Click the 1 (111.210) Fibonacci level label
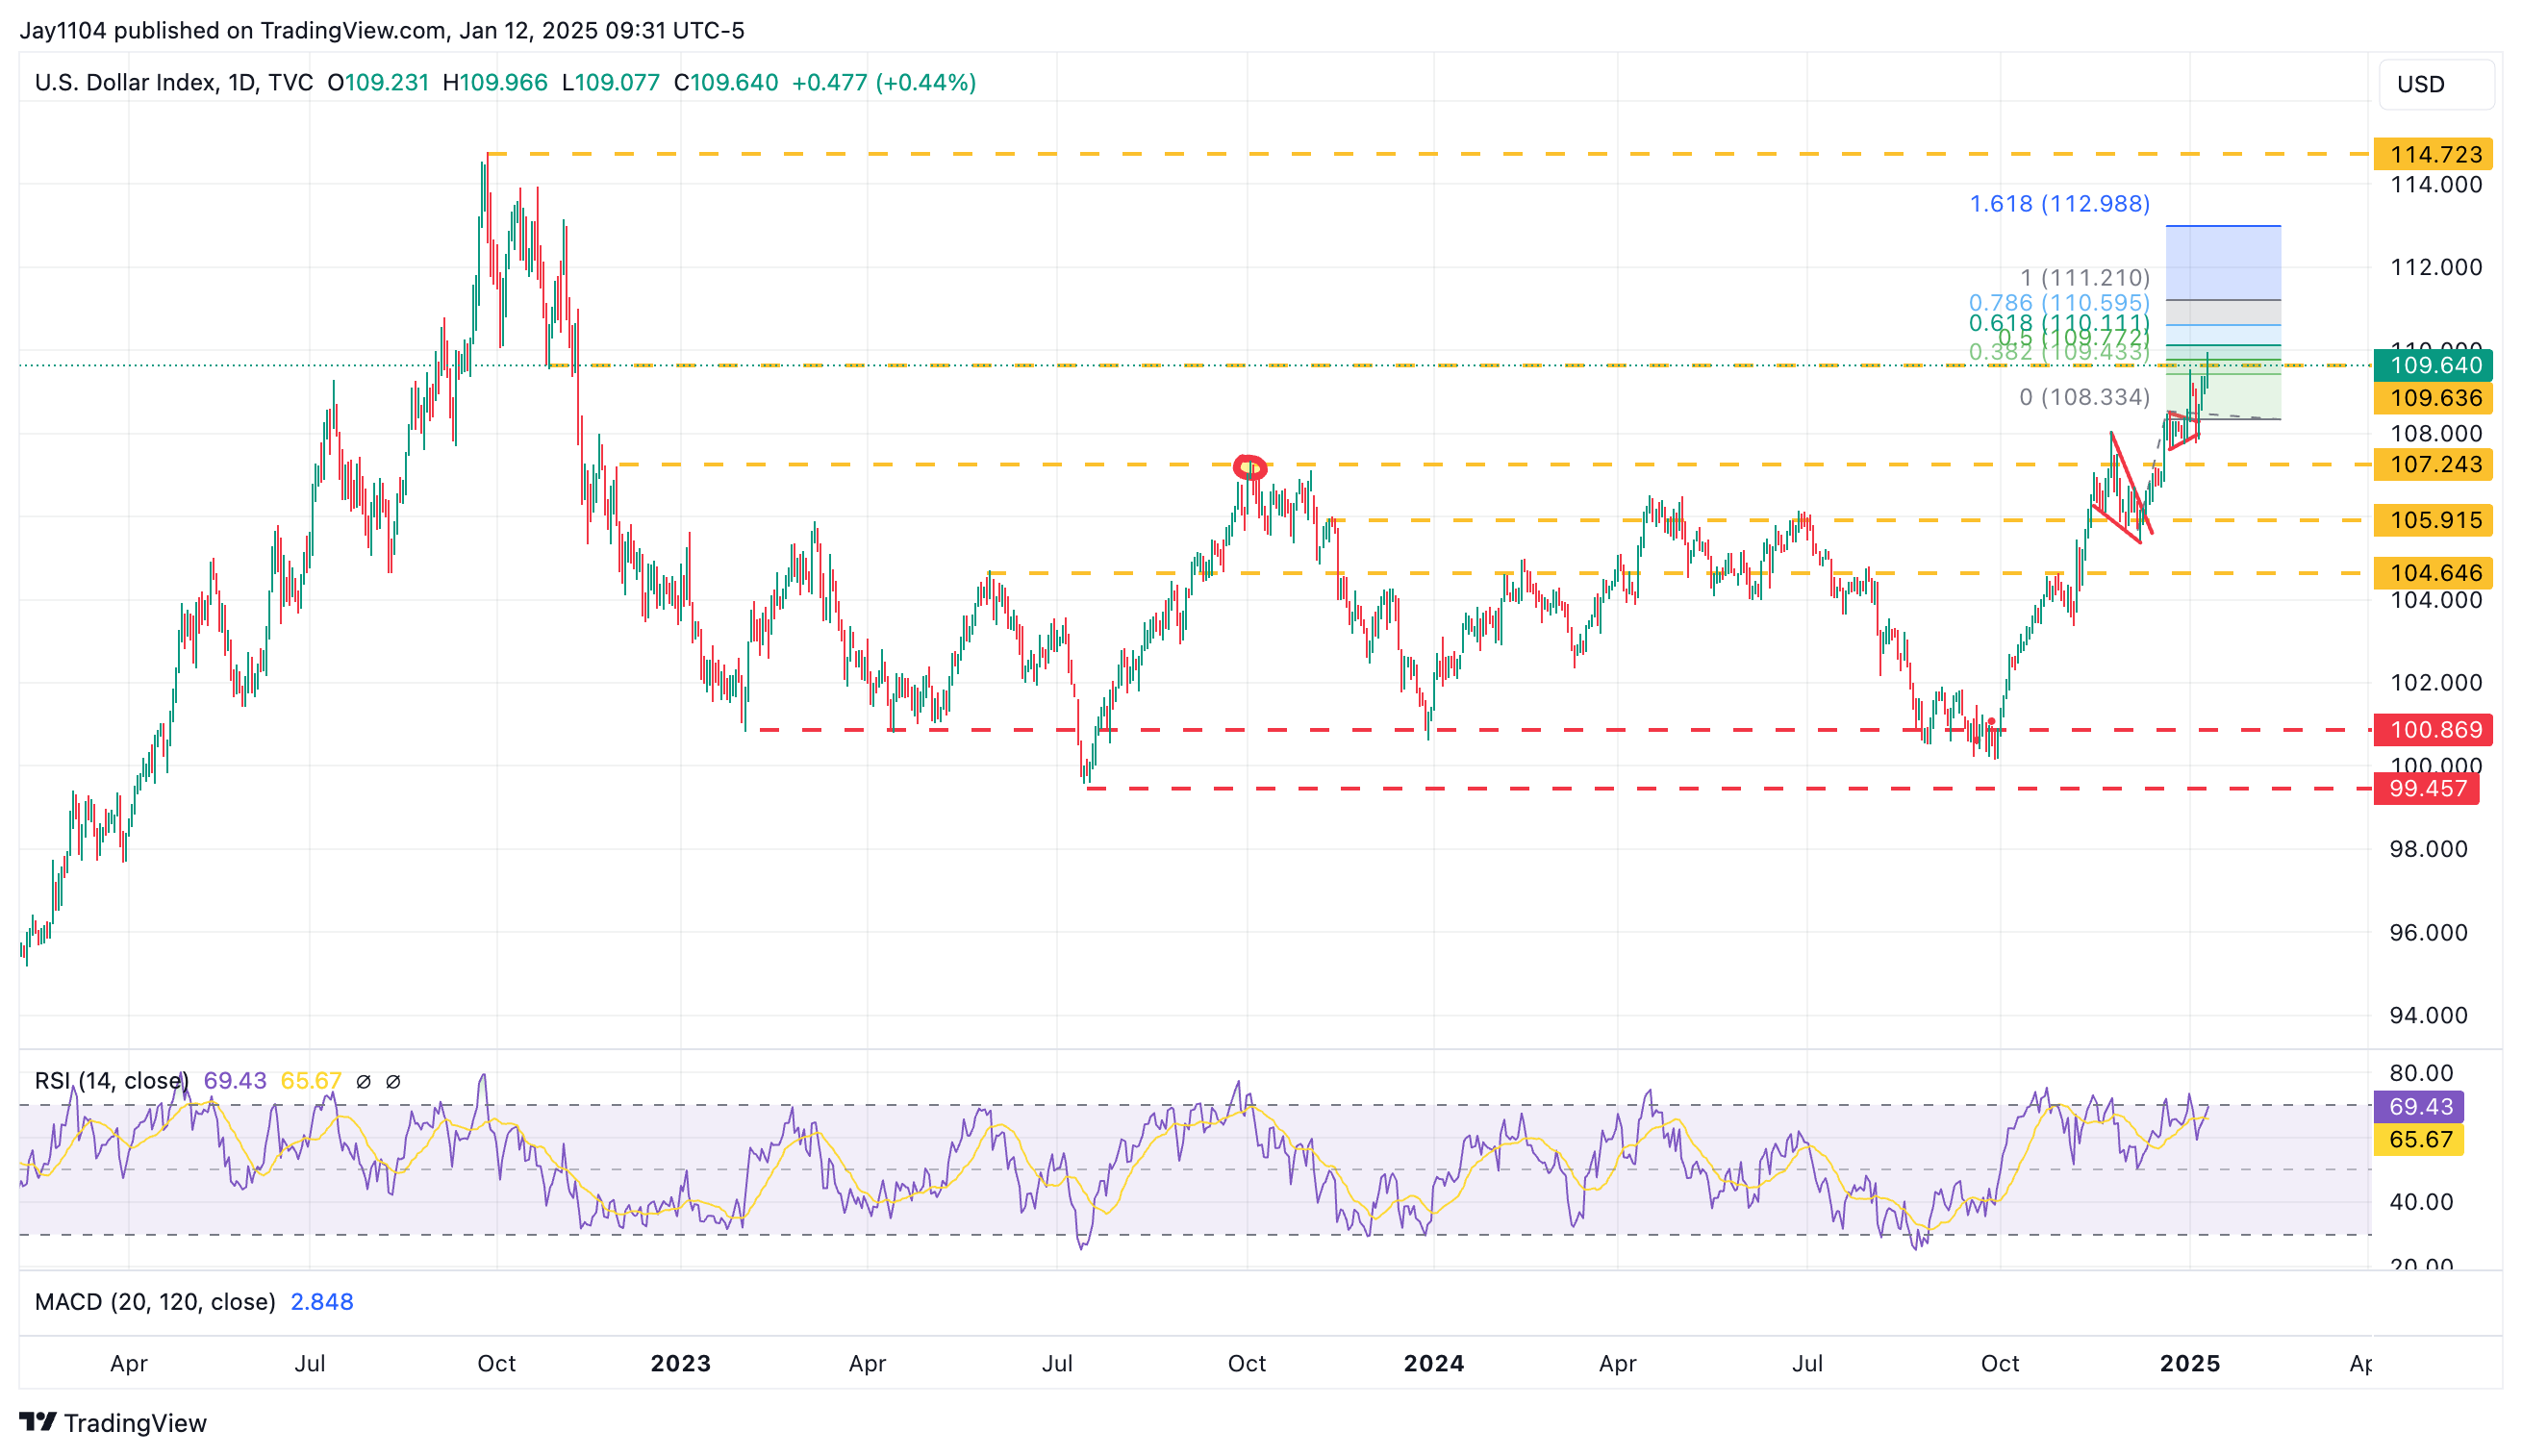 pyautogui.click(x=2085, y=277)
